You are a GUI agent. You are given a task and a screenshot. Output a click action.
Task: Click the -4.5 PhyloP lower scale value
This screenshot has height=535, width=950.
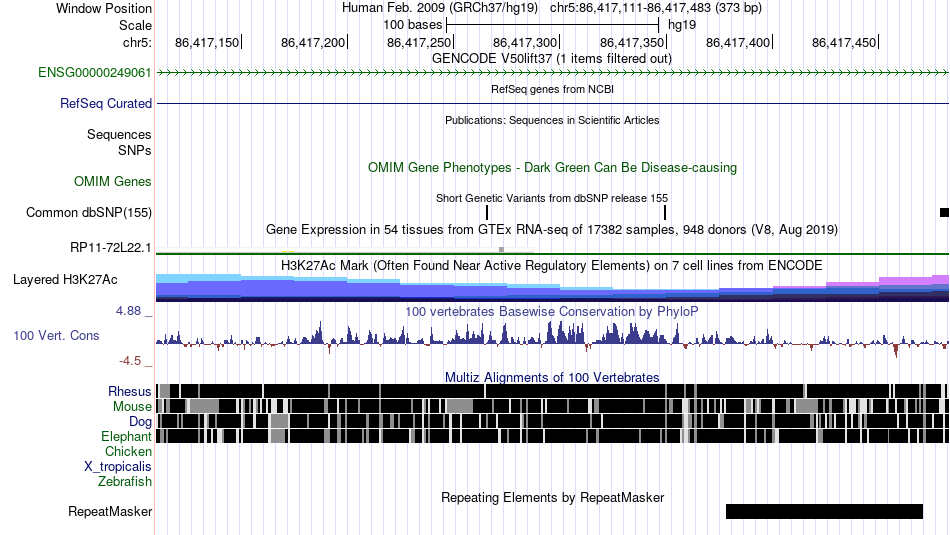pyautogui.click(x=130, y=361)
